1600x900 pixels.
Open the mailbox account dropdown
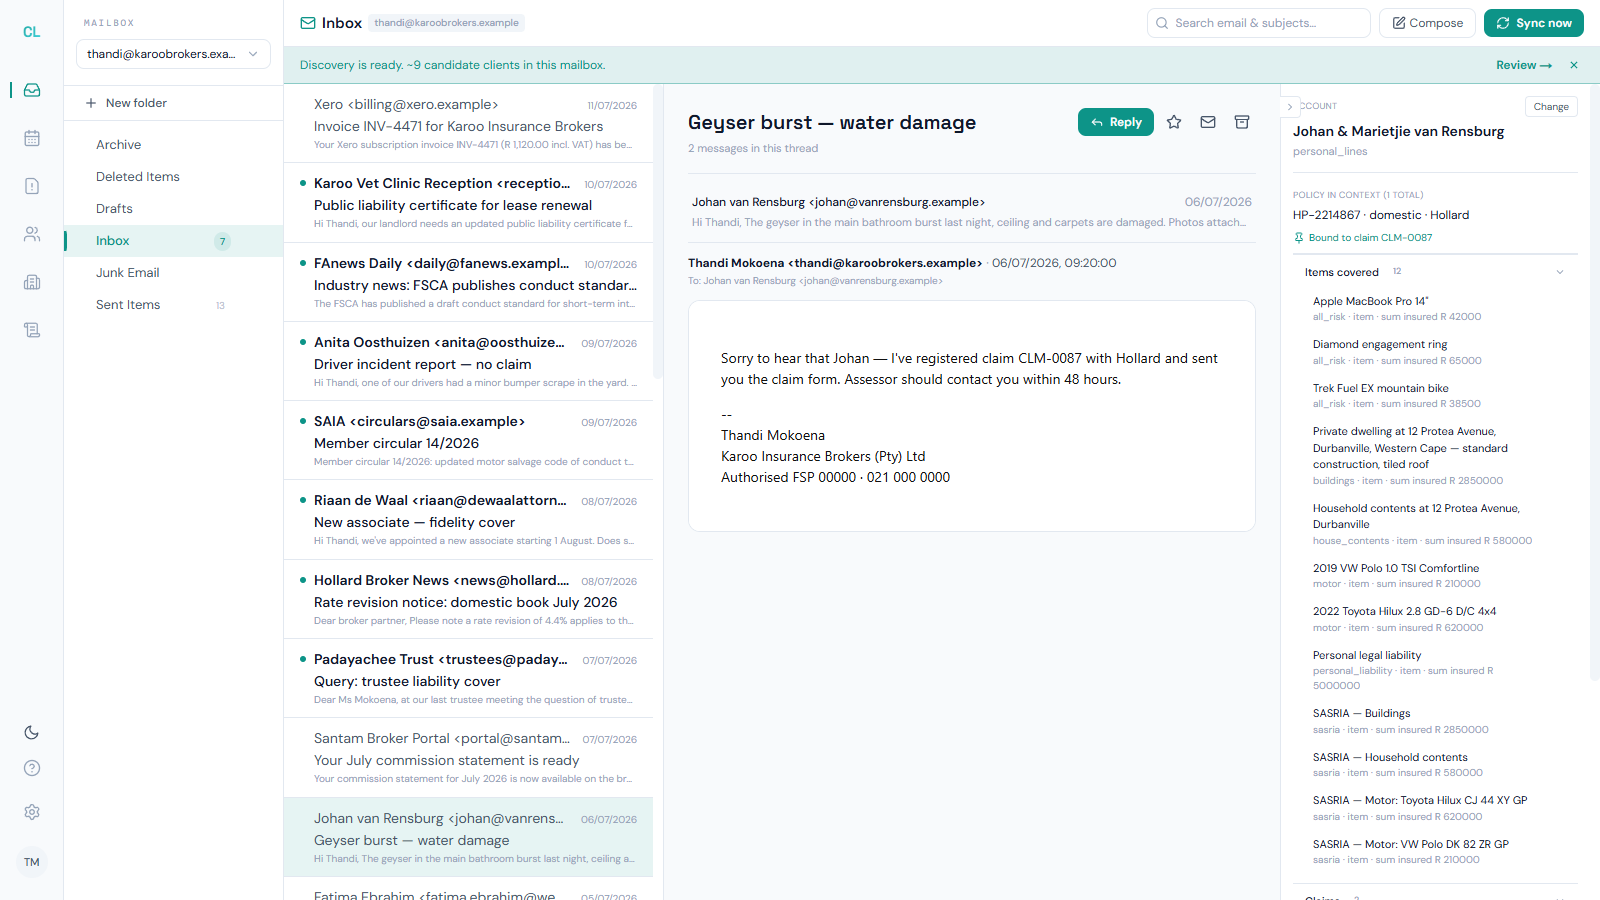173,54
